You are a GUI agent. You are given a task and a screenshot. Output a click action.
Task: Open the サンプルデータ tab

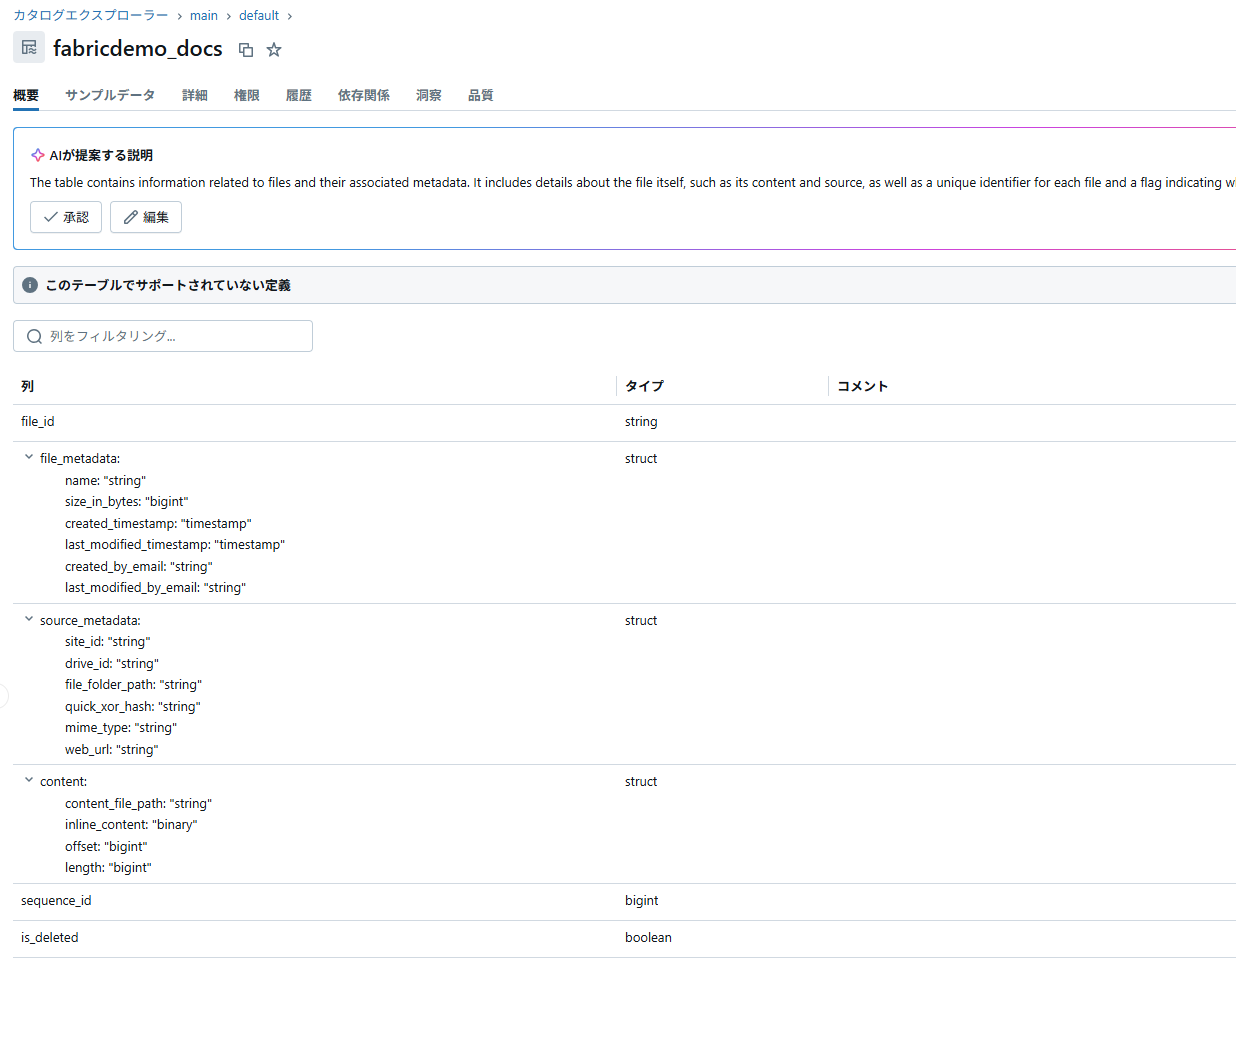[x=110, y=95]
